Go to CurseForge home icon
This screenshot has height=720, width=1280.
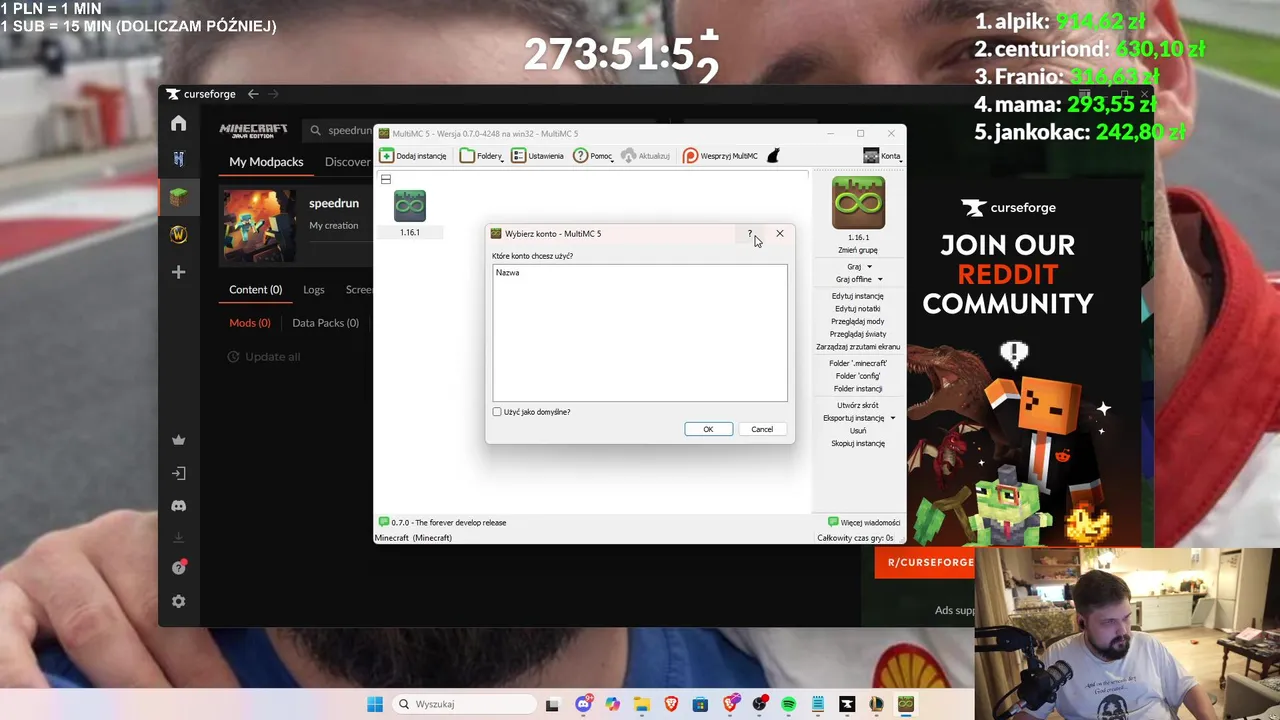[179, 123]
